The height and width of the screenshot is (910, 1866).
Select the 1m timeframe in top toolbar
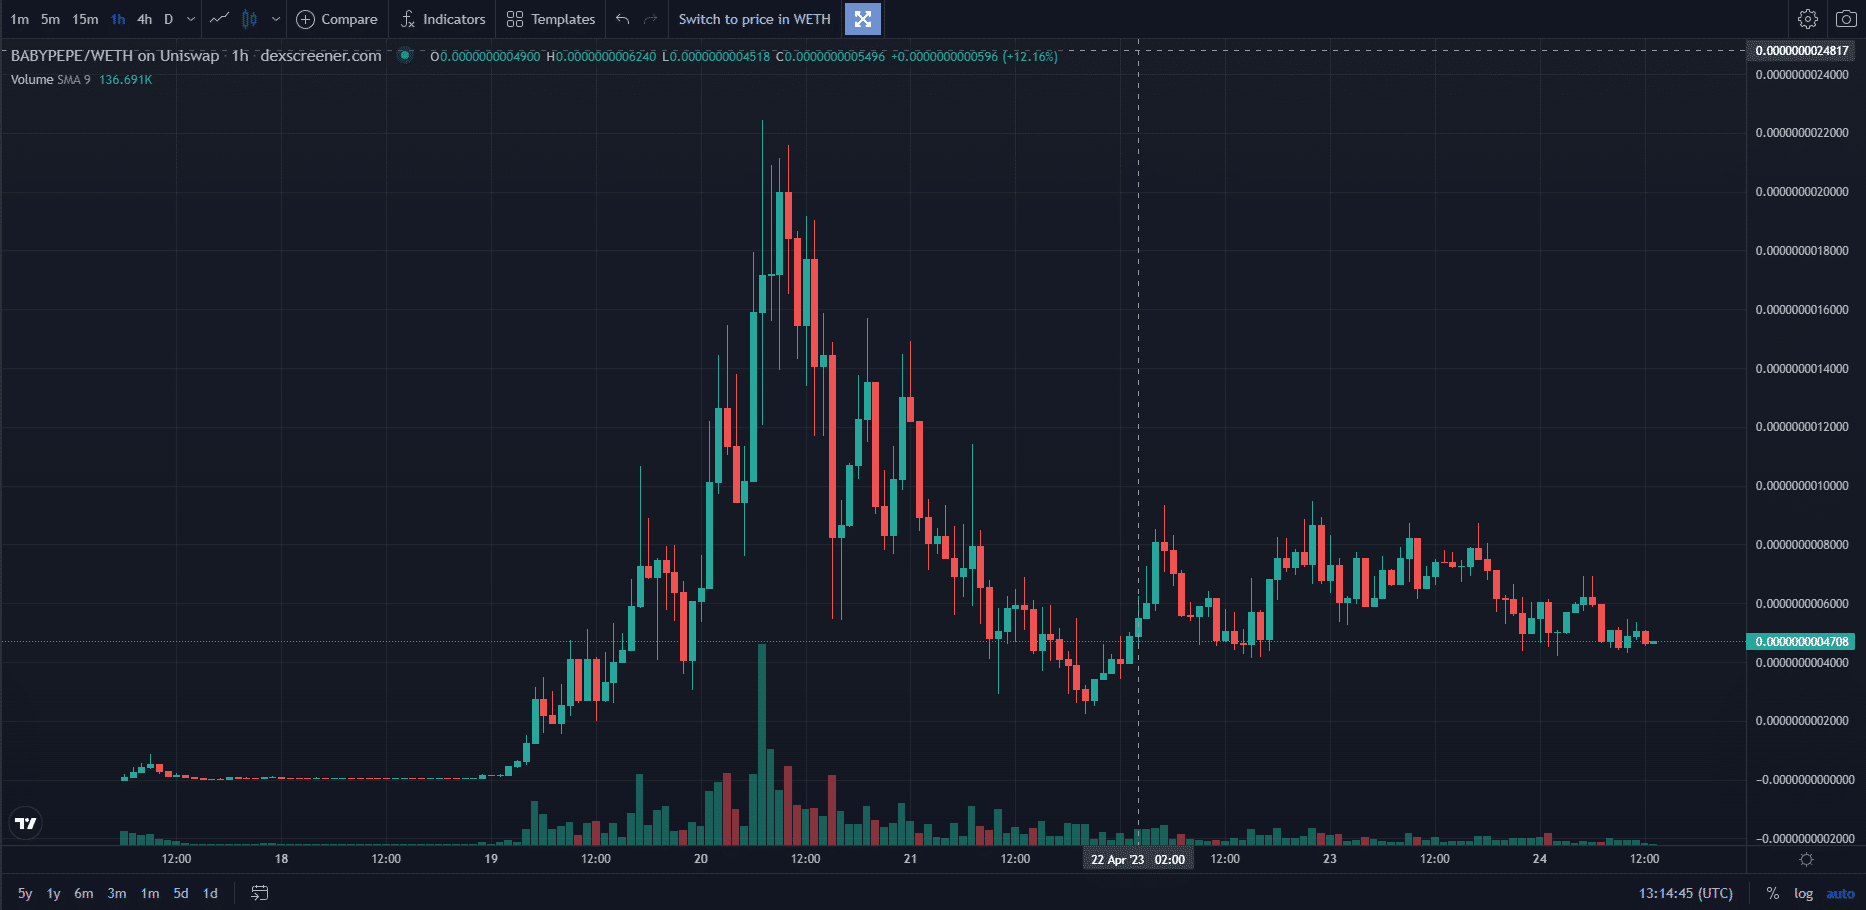click(19, 19)
